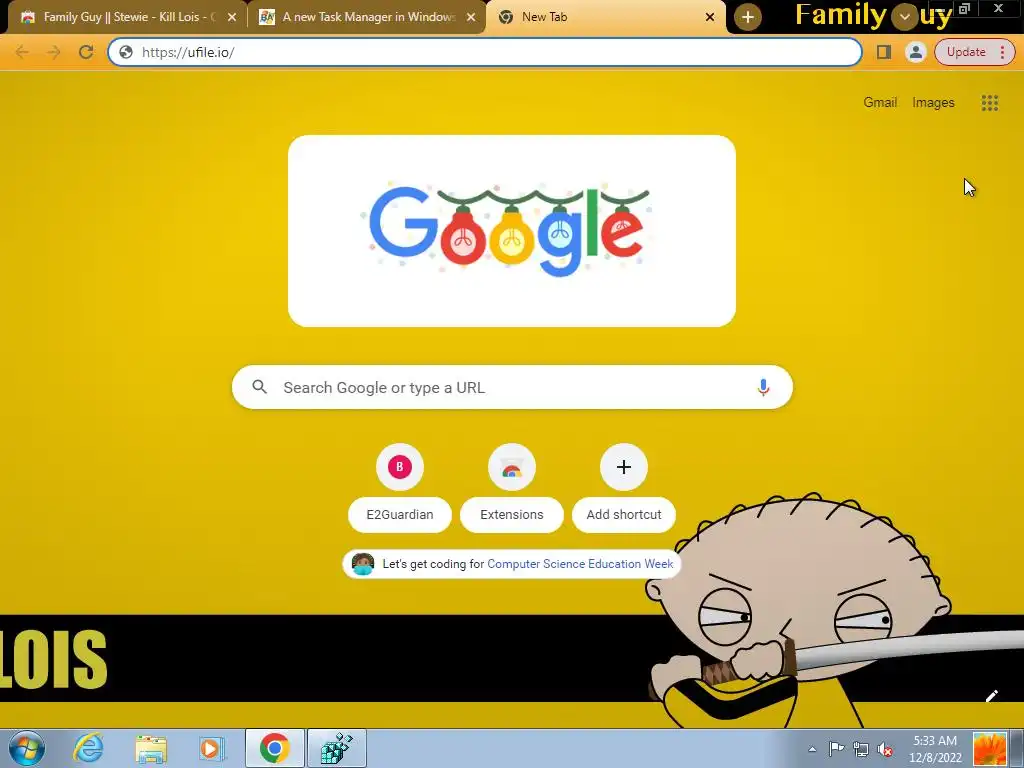The height and width of the screenshot is (768, 1024).
Task: Open the Windows Start menu
Action: coord(27,748)
